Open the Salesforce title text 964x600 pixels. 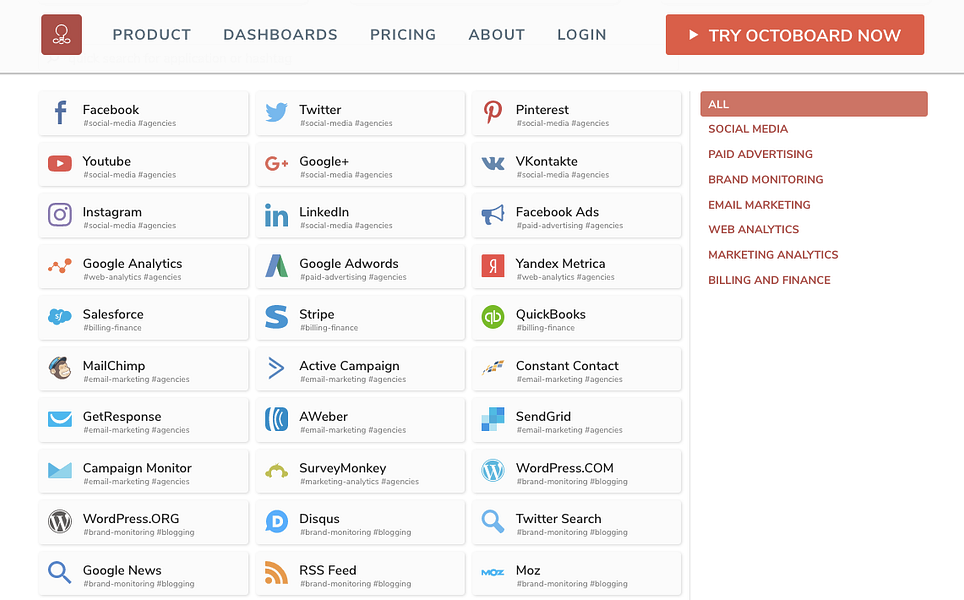click(x=113, y=314)
